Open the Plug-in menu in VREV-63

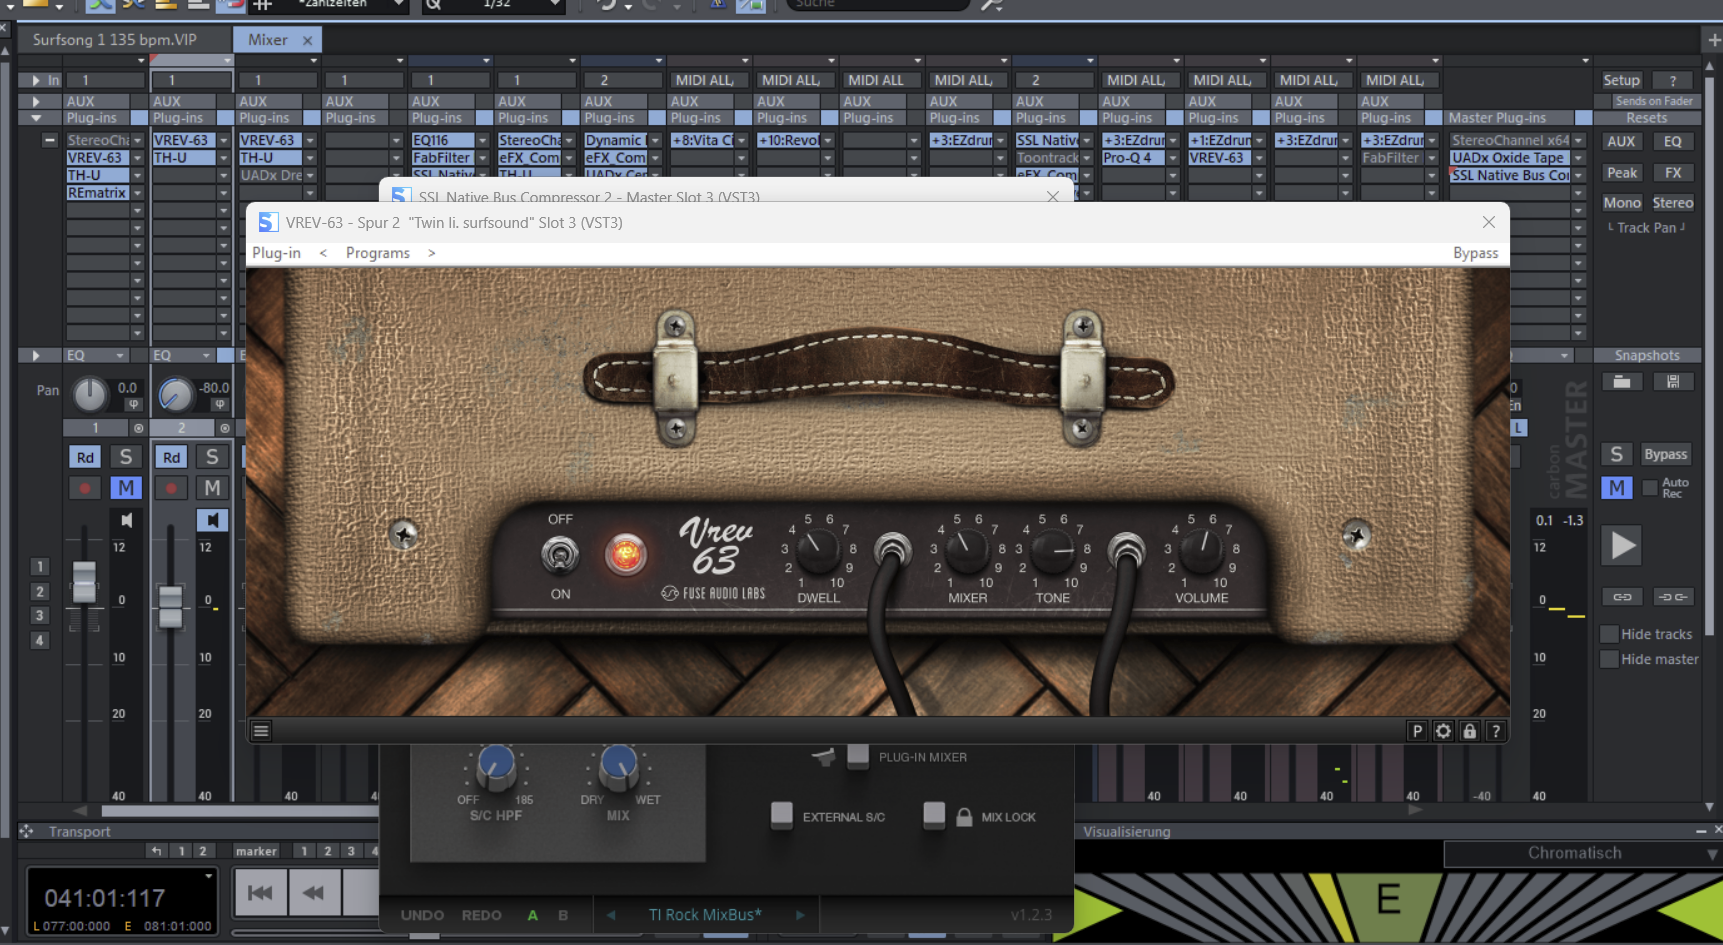click(x=276, y=253)
